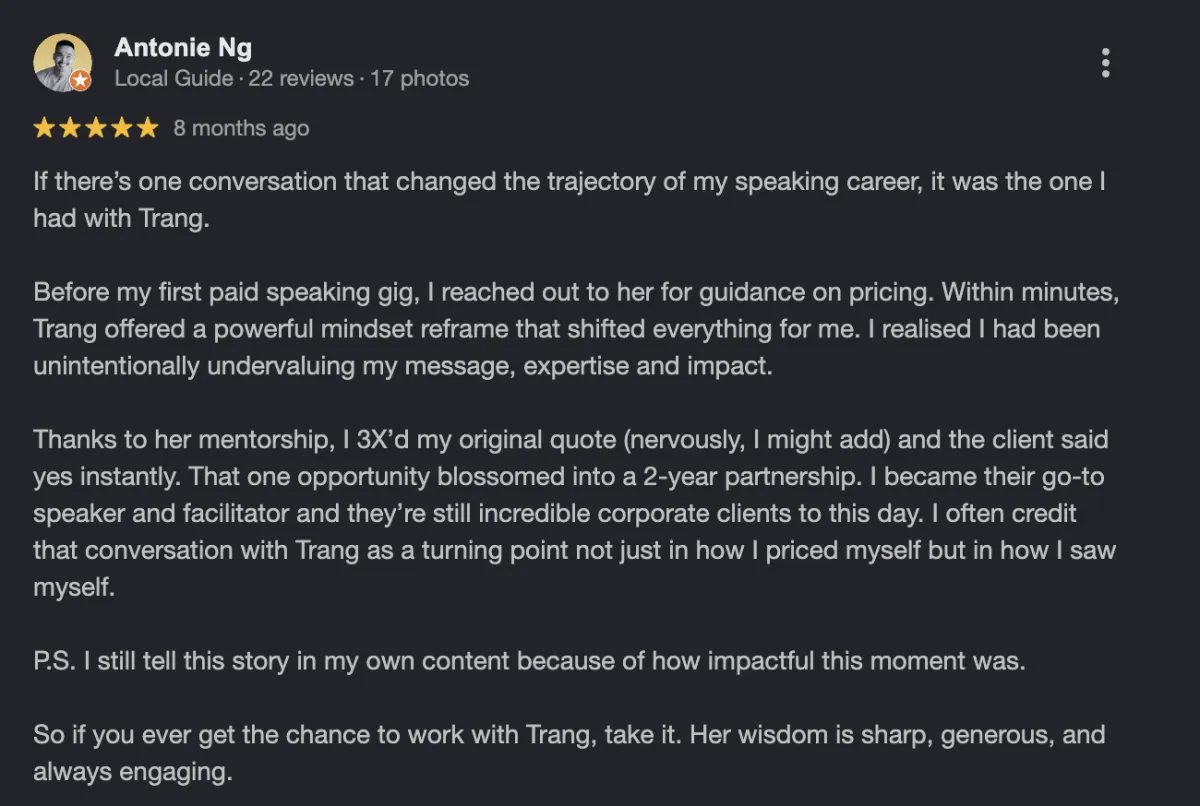Click the "22 reviews" count
Image resolution: width=1200 pixels, height=806 pixels.
coord(301,78)
